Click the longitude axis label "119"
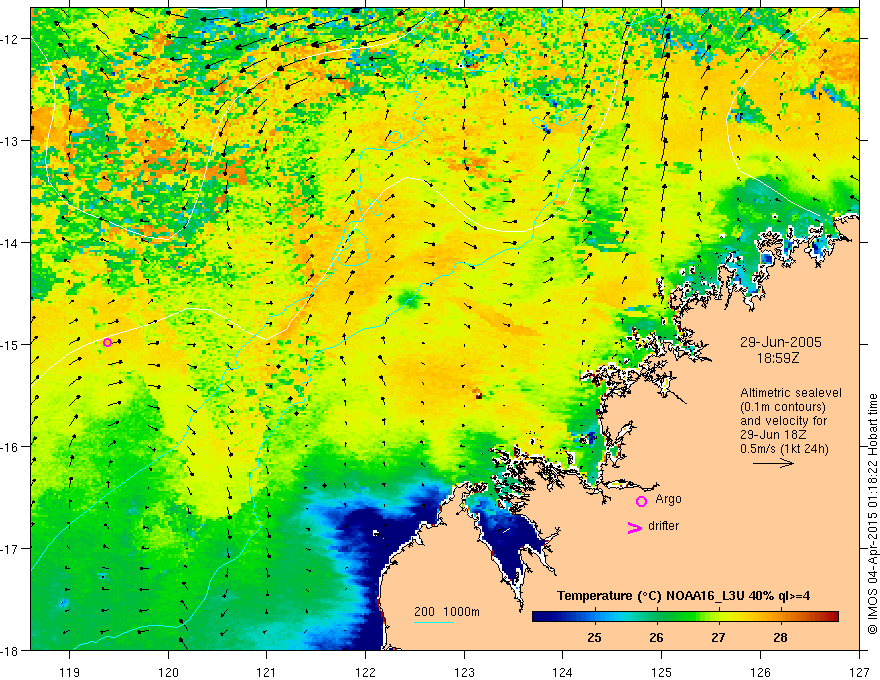 tap(70, 672)
